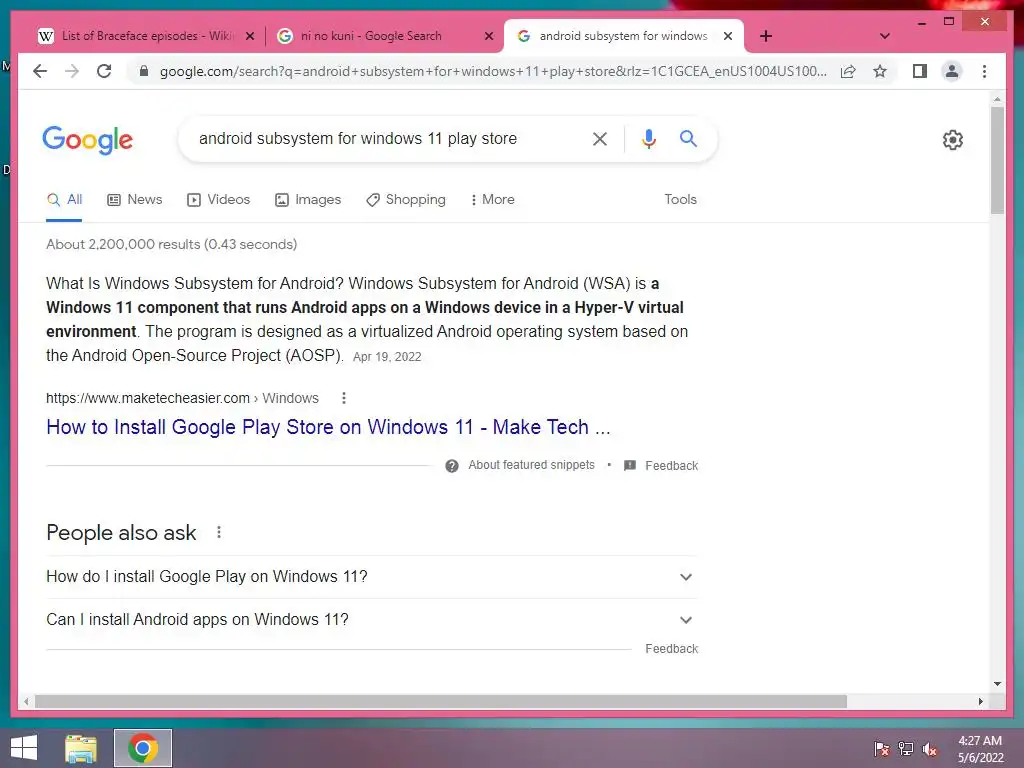Click About featured snippets link

[x=531, y=465]
